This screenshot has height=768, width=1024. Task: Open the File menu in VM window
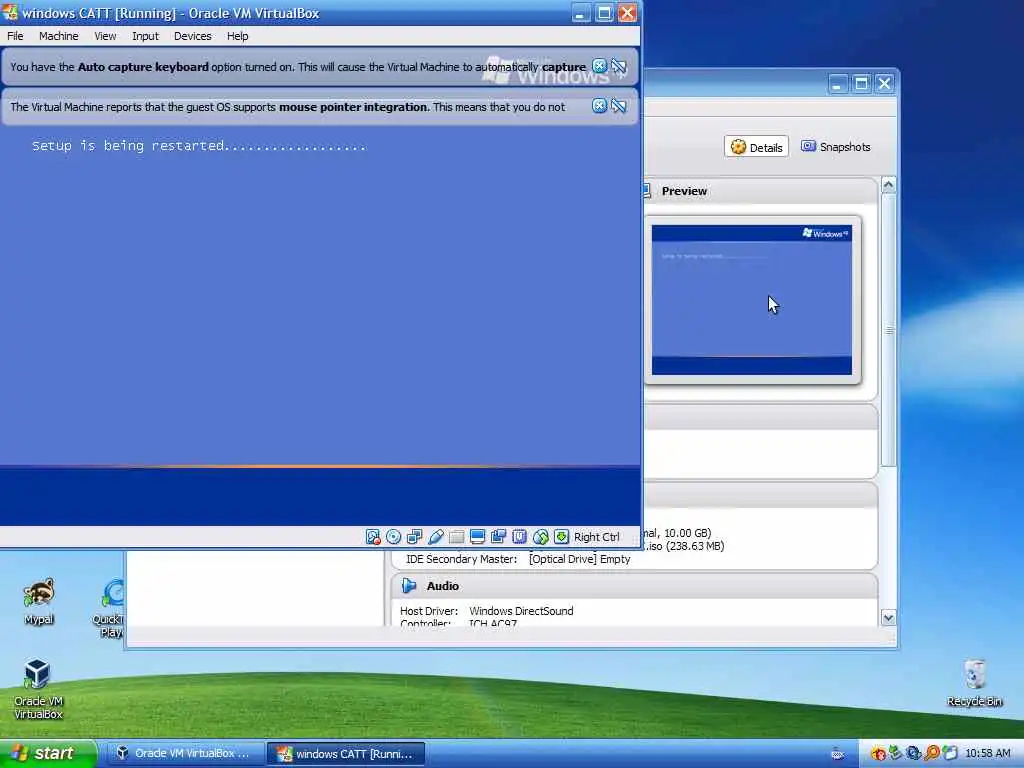(15, 36)
